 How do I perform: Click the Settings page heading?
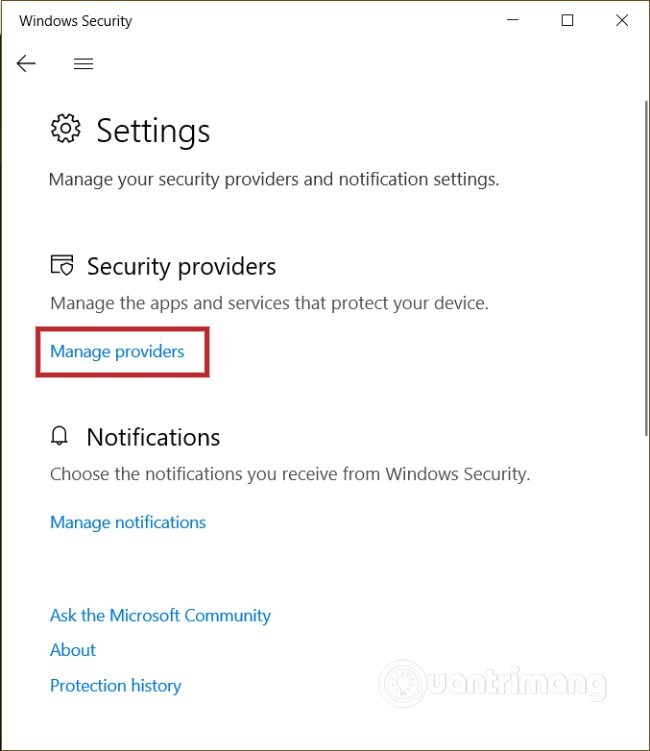point(153,131)
